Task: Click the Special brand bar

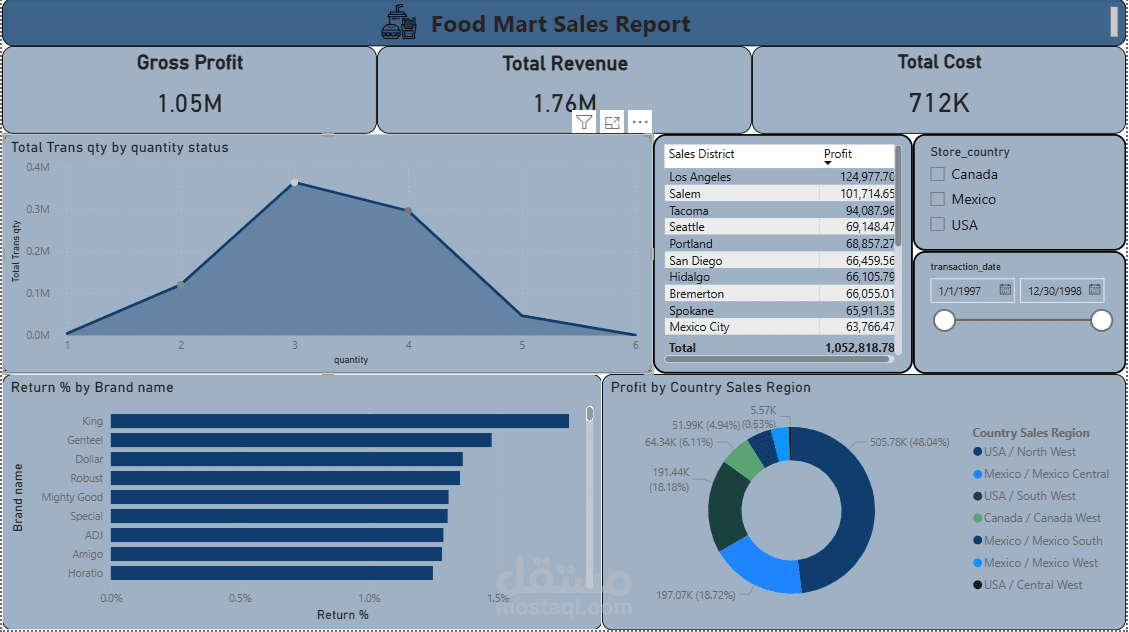Action: (279, 516)
